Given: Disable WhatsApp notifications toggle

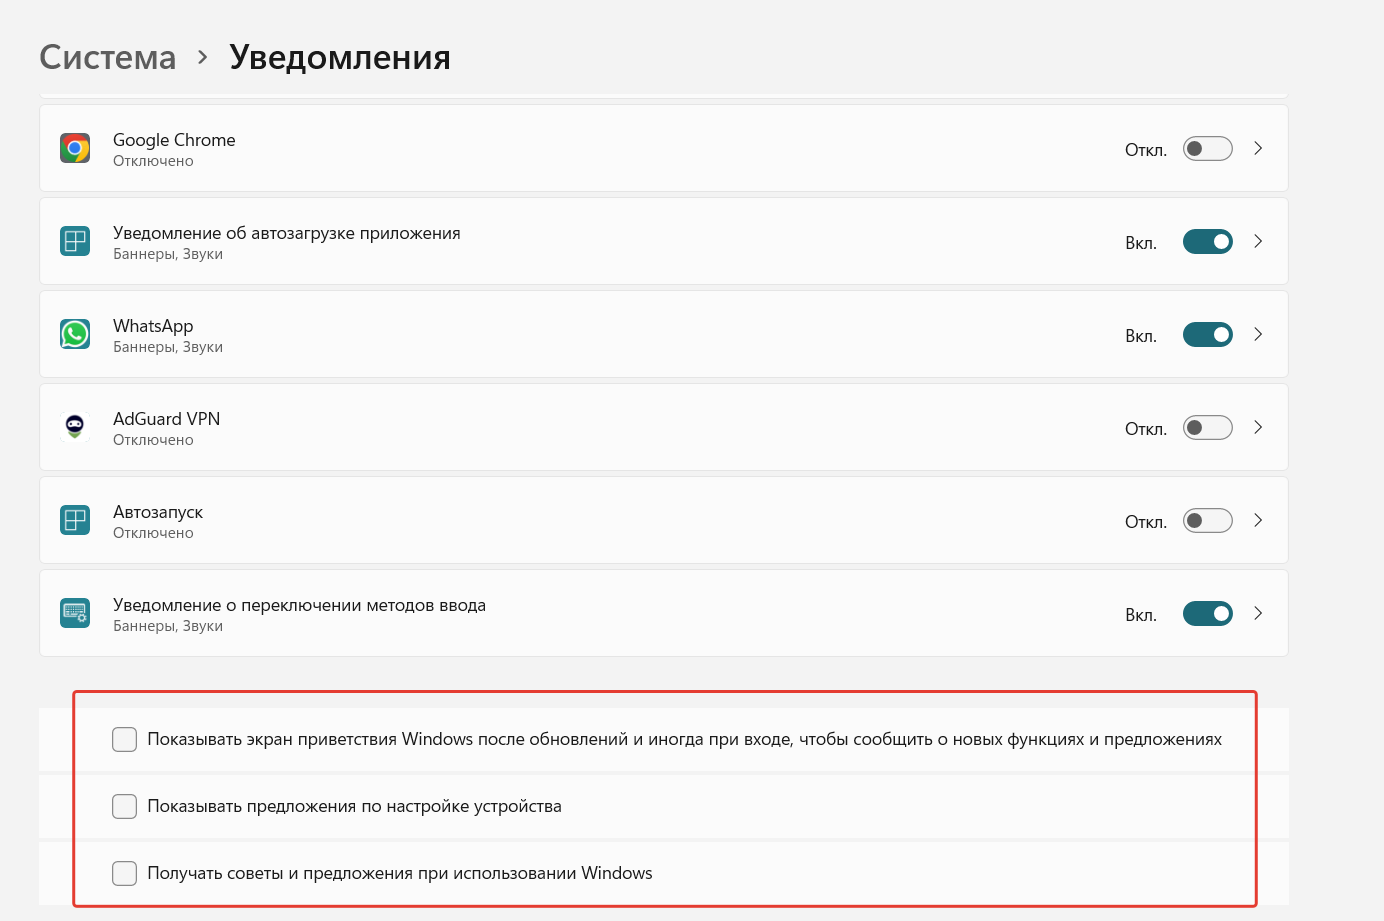Looking at the screenshot, I should 1208,335.
